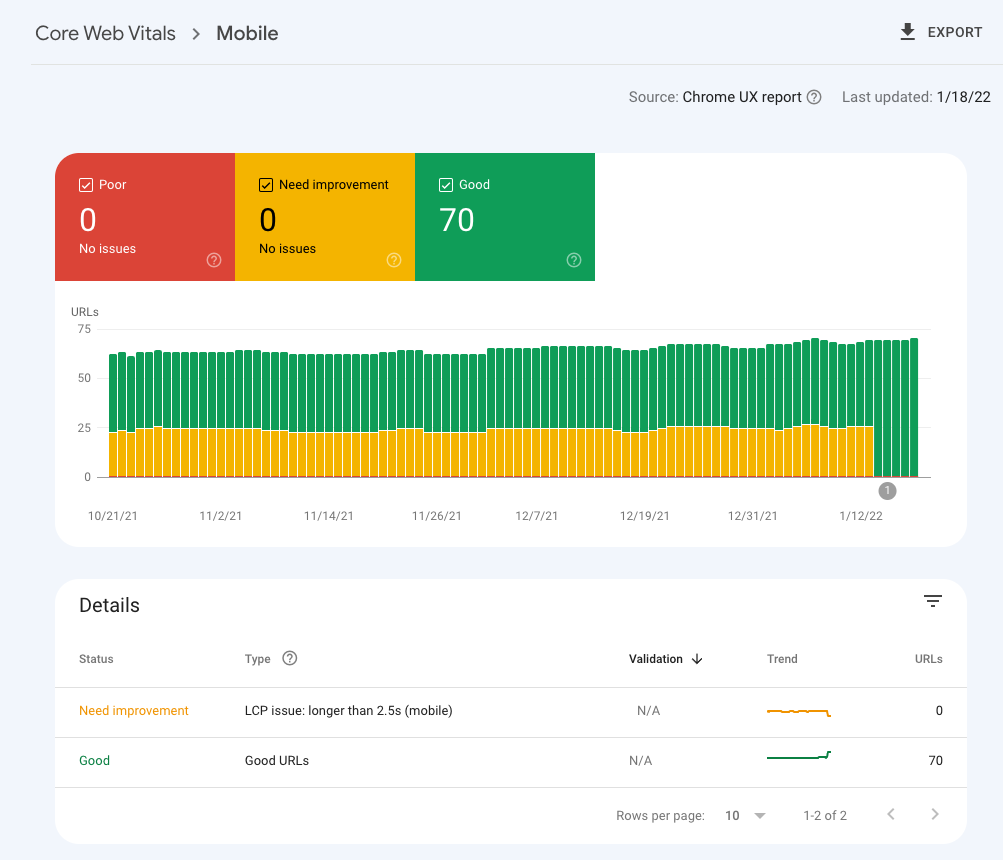Click the 12/31/21 date axis label
This screenshot has height=860, width=1003.
[753, 516]
